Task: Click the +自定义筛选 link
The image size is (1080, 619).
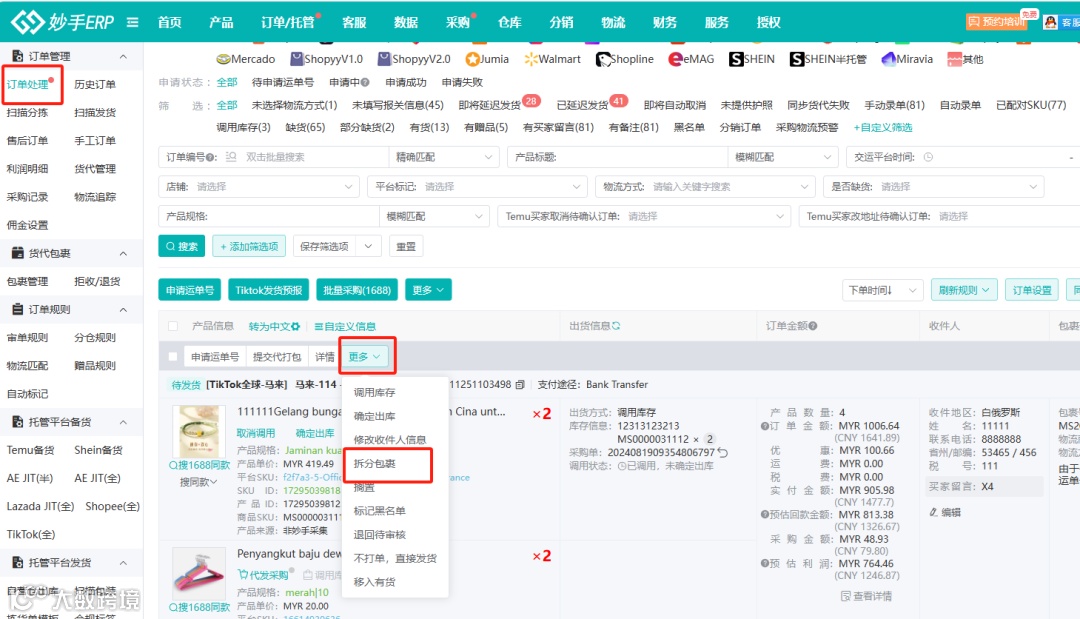Action: pos(882,127)
